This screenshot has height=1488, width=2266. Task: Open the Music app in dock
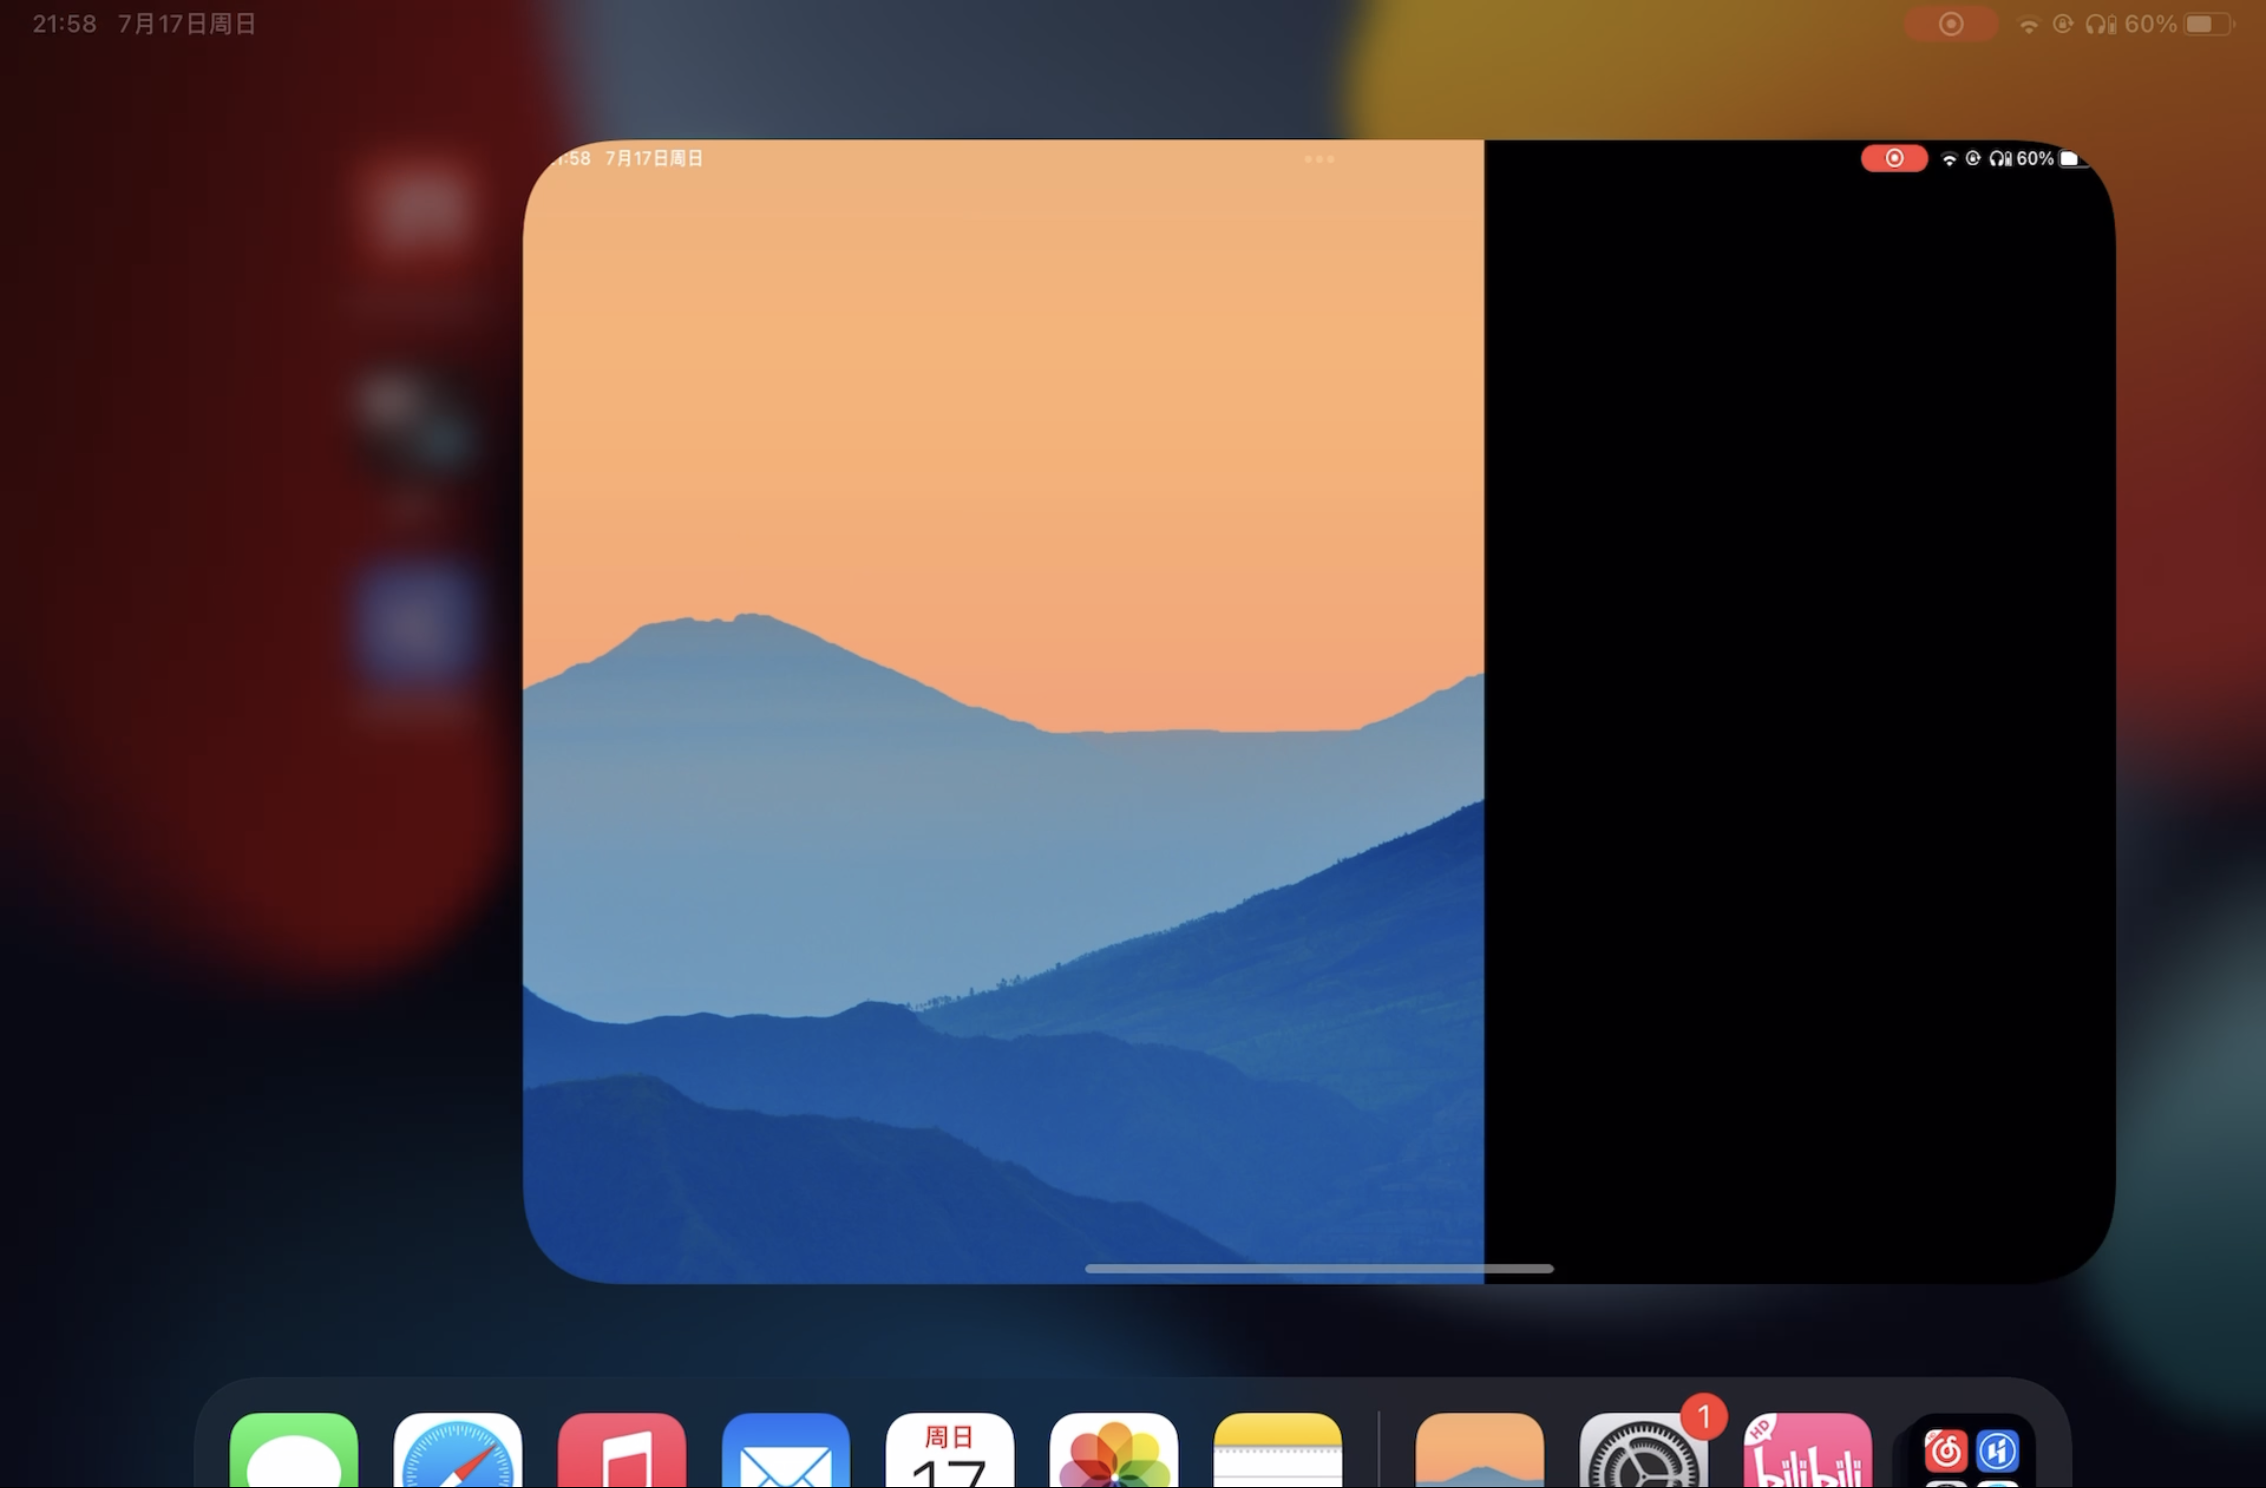coord(622,1452)
